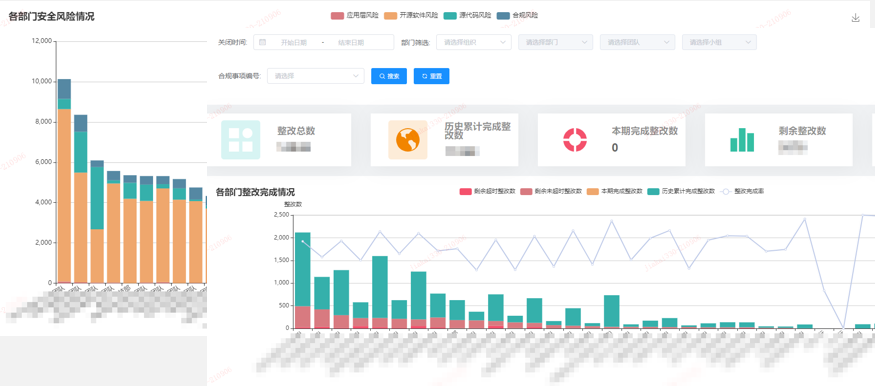This screenshot has width=875, height=386.
Task: Click the 重置 reset button
Action: 431,76
